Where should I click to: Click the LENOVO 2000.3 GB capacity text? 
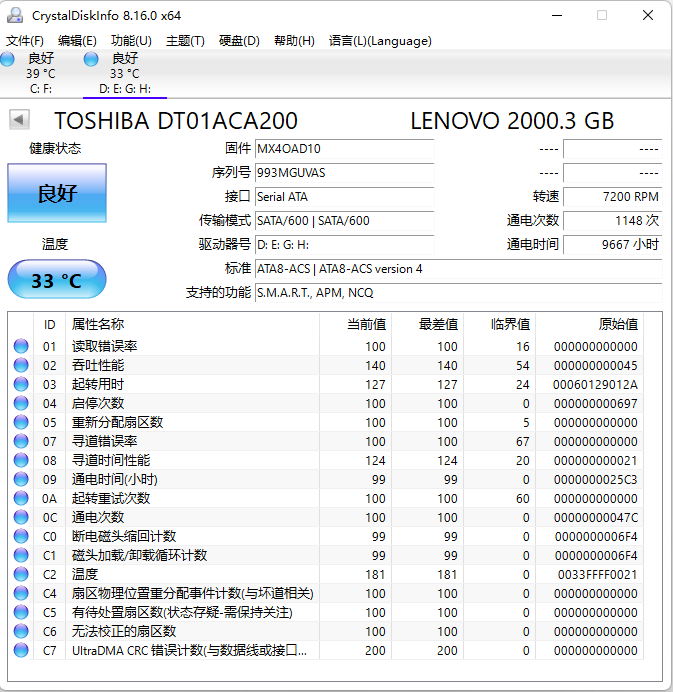(512, 120)
